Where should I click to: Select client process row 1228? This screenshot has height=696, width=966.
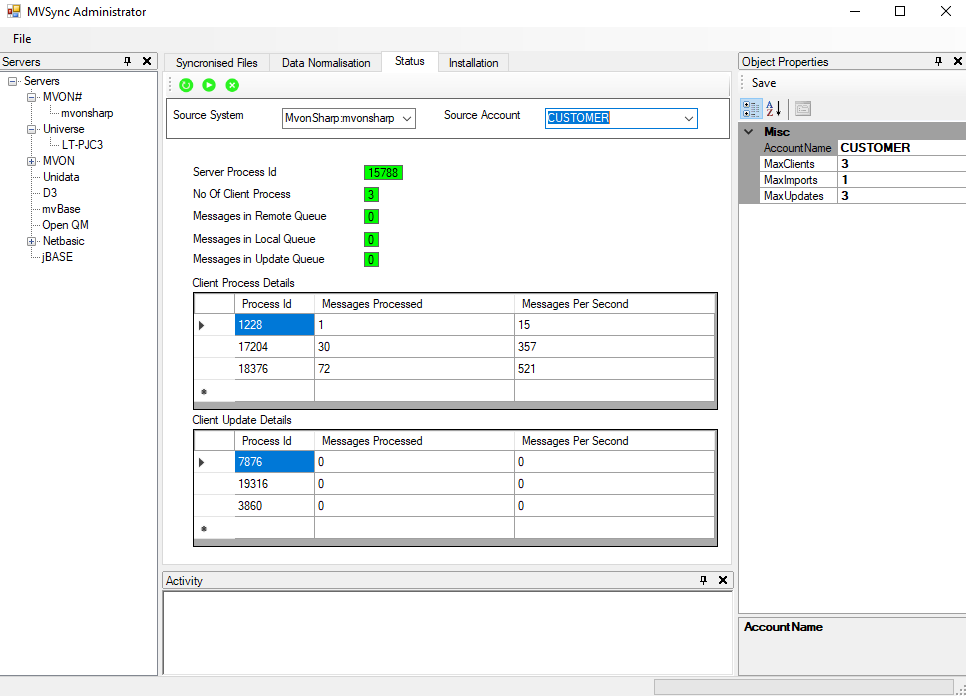pos(274,325)
